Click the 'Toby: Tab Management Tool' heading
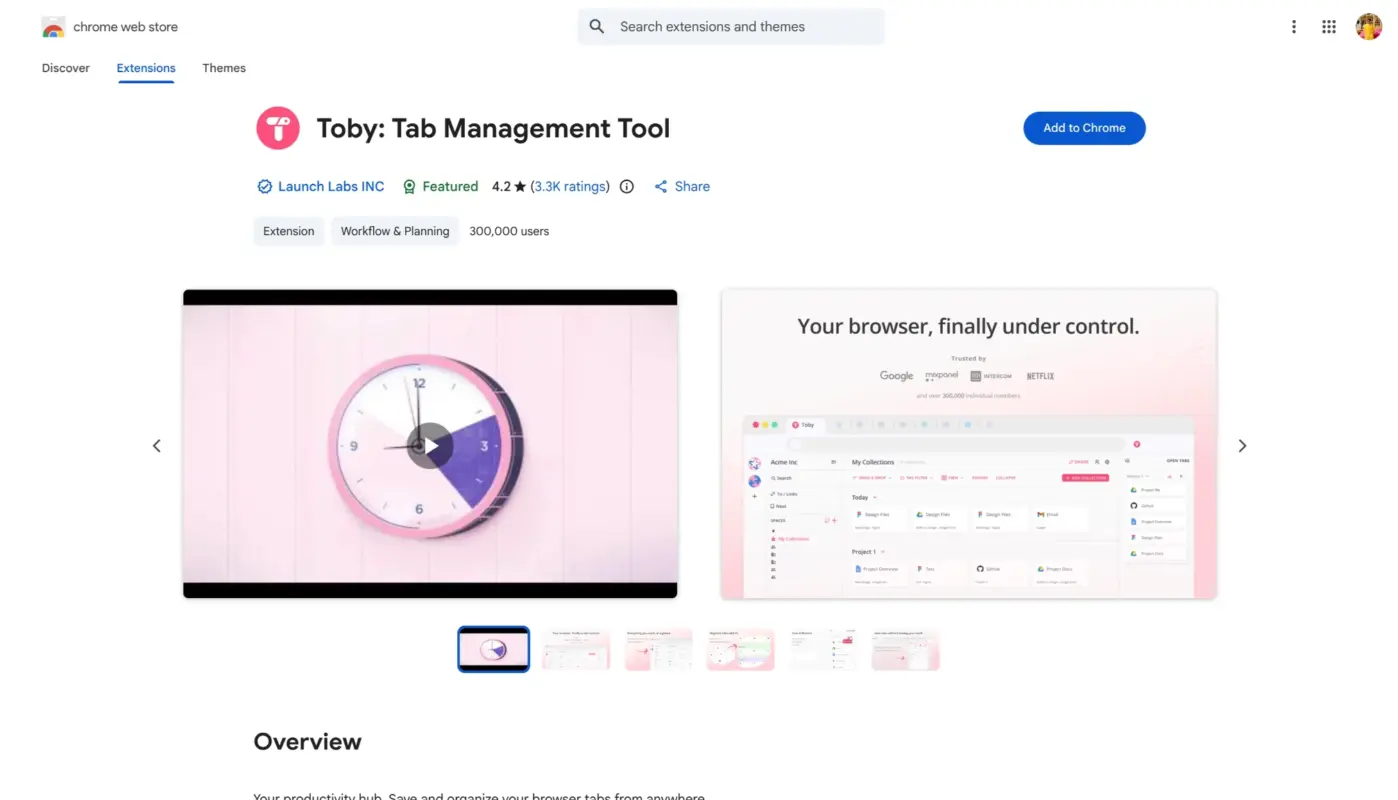 [493, 128]
